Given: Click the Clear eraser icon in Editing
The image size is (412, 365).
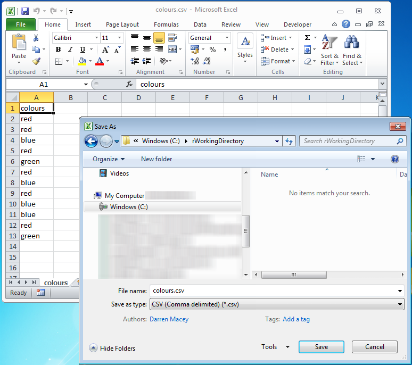Looking at the screenshot, I should 308,62.
